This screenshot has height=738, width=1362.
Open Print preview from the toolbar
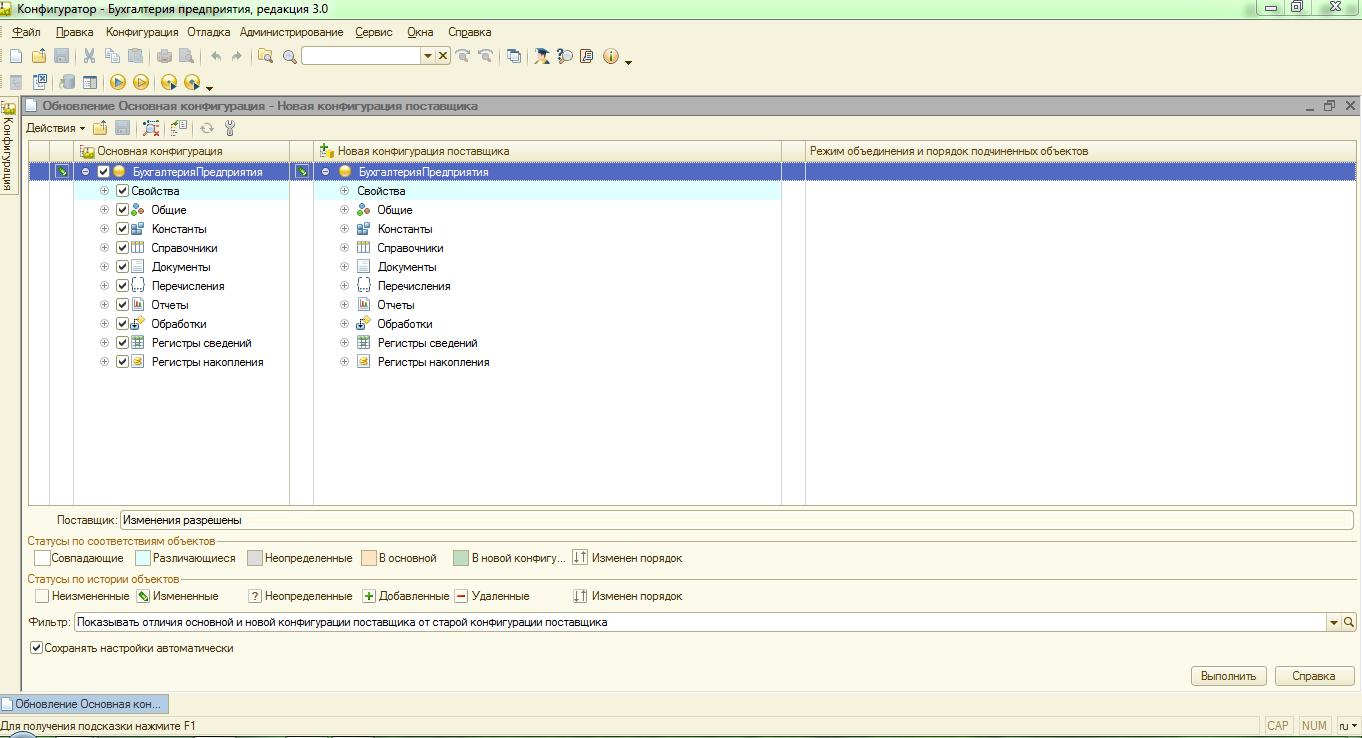185,57
